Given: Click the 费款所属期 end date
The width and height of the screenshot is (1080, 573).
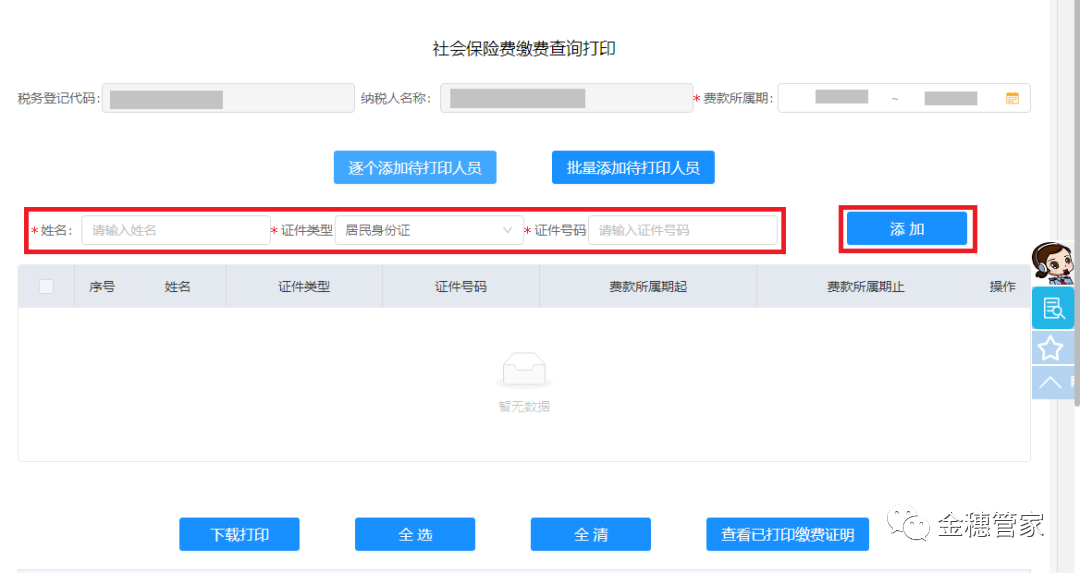Looking at the screenshot, I should coord(951,98).
